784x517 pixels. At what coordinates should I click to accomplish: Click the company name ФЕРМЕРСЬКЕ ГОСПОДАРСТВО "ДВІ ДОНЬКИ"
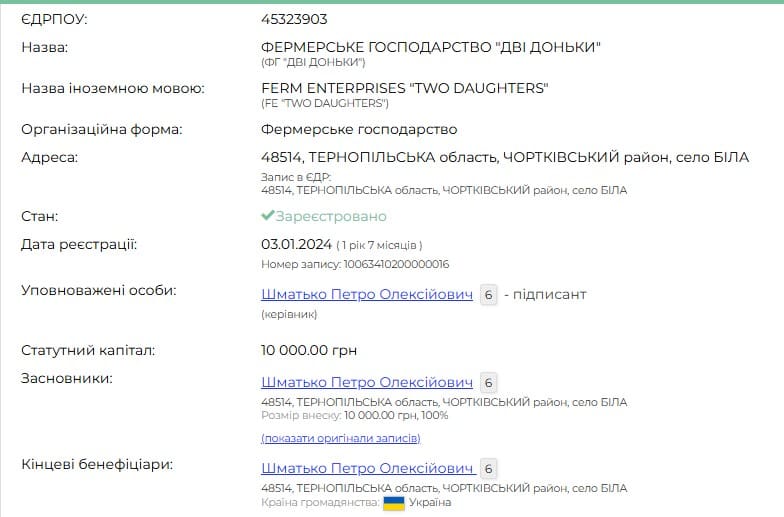pyautogui.click(x=430, y=48)
